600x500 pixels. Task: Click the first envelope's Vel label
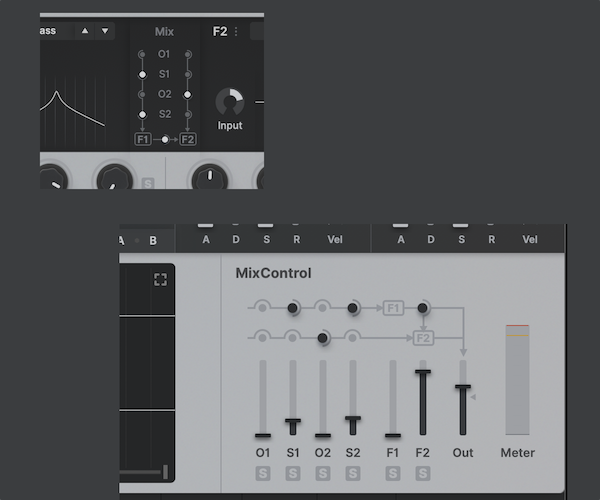pos(335,239)
